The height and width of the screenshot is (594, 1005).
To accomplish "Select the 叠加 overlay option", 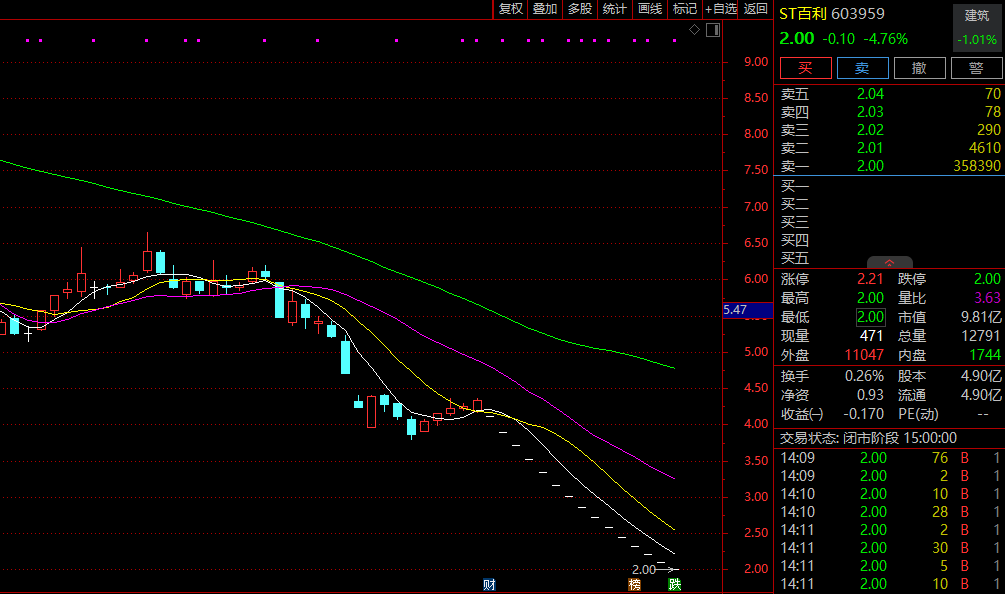I will (545, 9).
